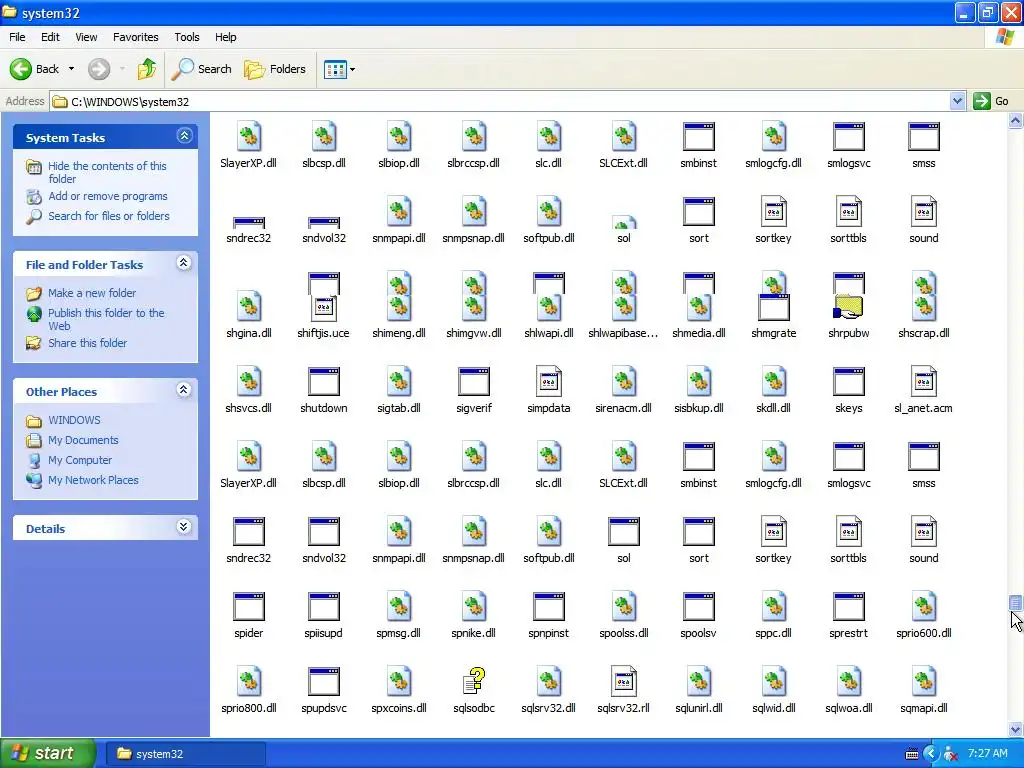Viewport: 1024px width, 768px height.
Task: Open Add or remove programs link
Action: point(108,196)
